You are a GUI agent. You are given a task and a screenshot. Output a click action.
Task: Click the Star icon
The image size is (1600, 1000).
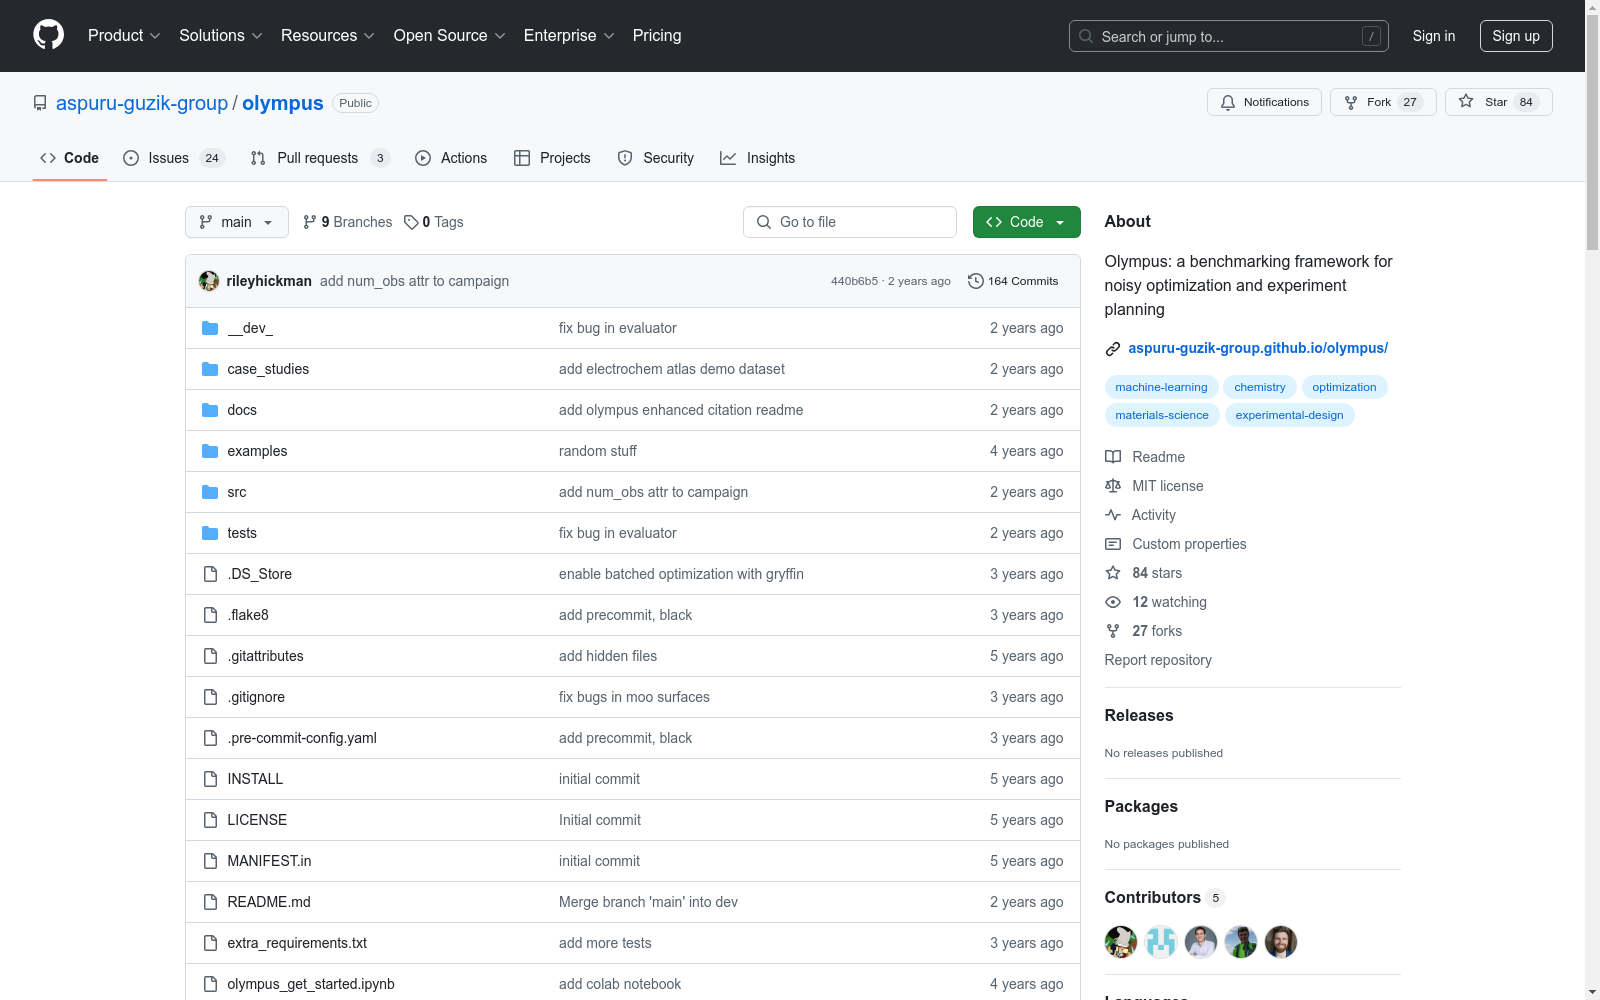1466,101
